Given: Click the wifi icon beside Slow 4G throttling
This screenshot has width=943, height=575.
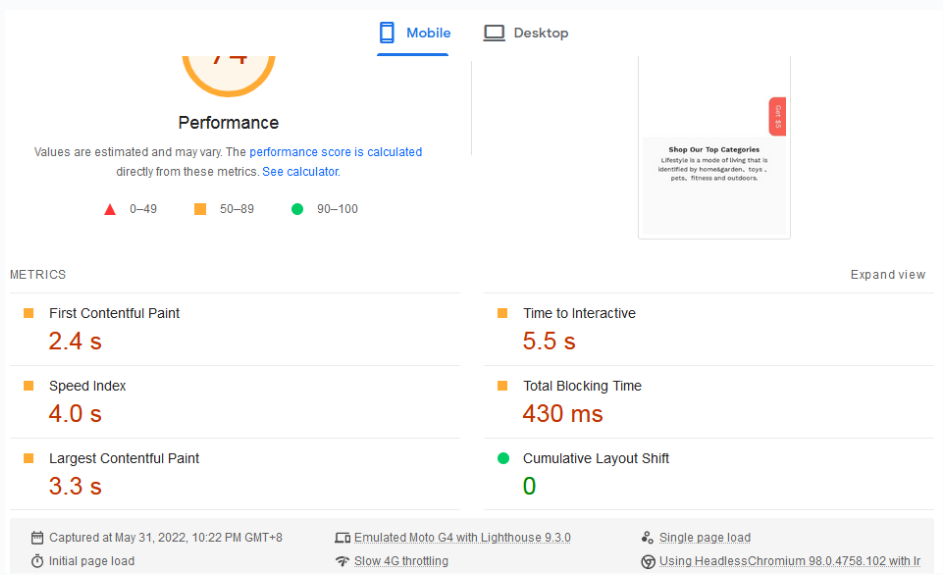Looking at the screenshot, I should click(x=342, y=561).
